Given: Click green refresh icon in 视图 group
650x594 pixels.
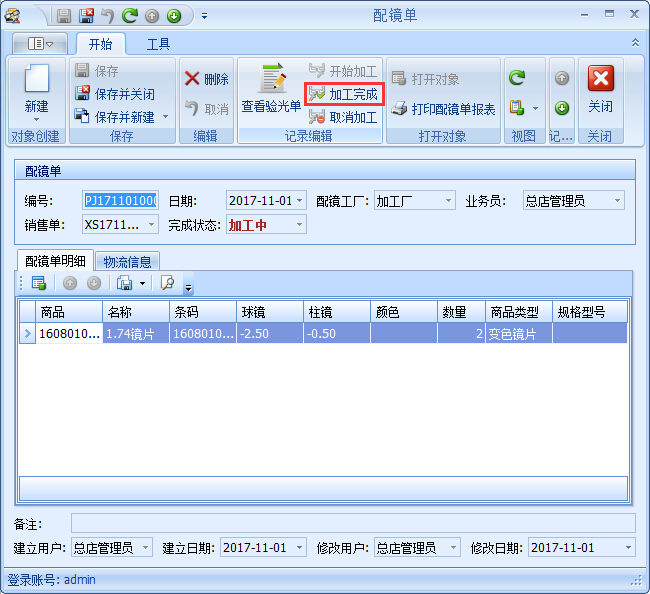Looking at the screenshot, I should [x=517, y=77].
